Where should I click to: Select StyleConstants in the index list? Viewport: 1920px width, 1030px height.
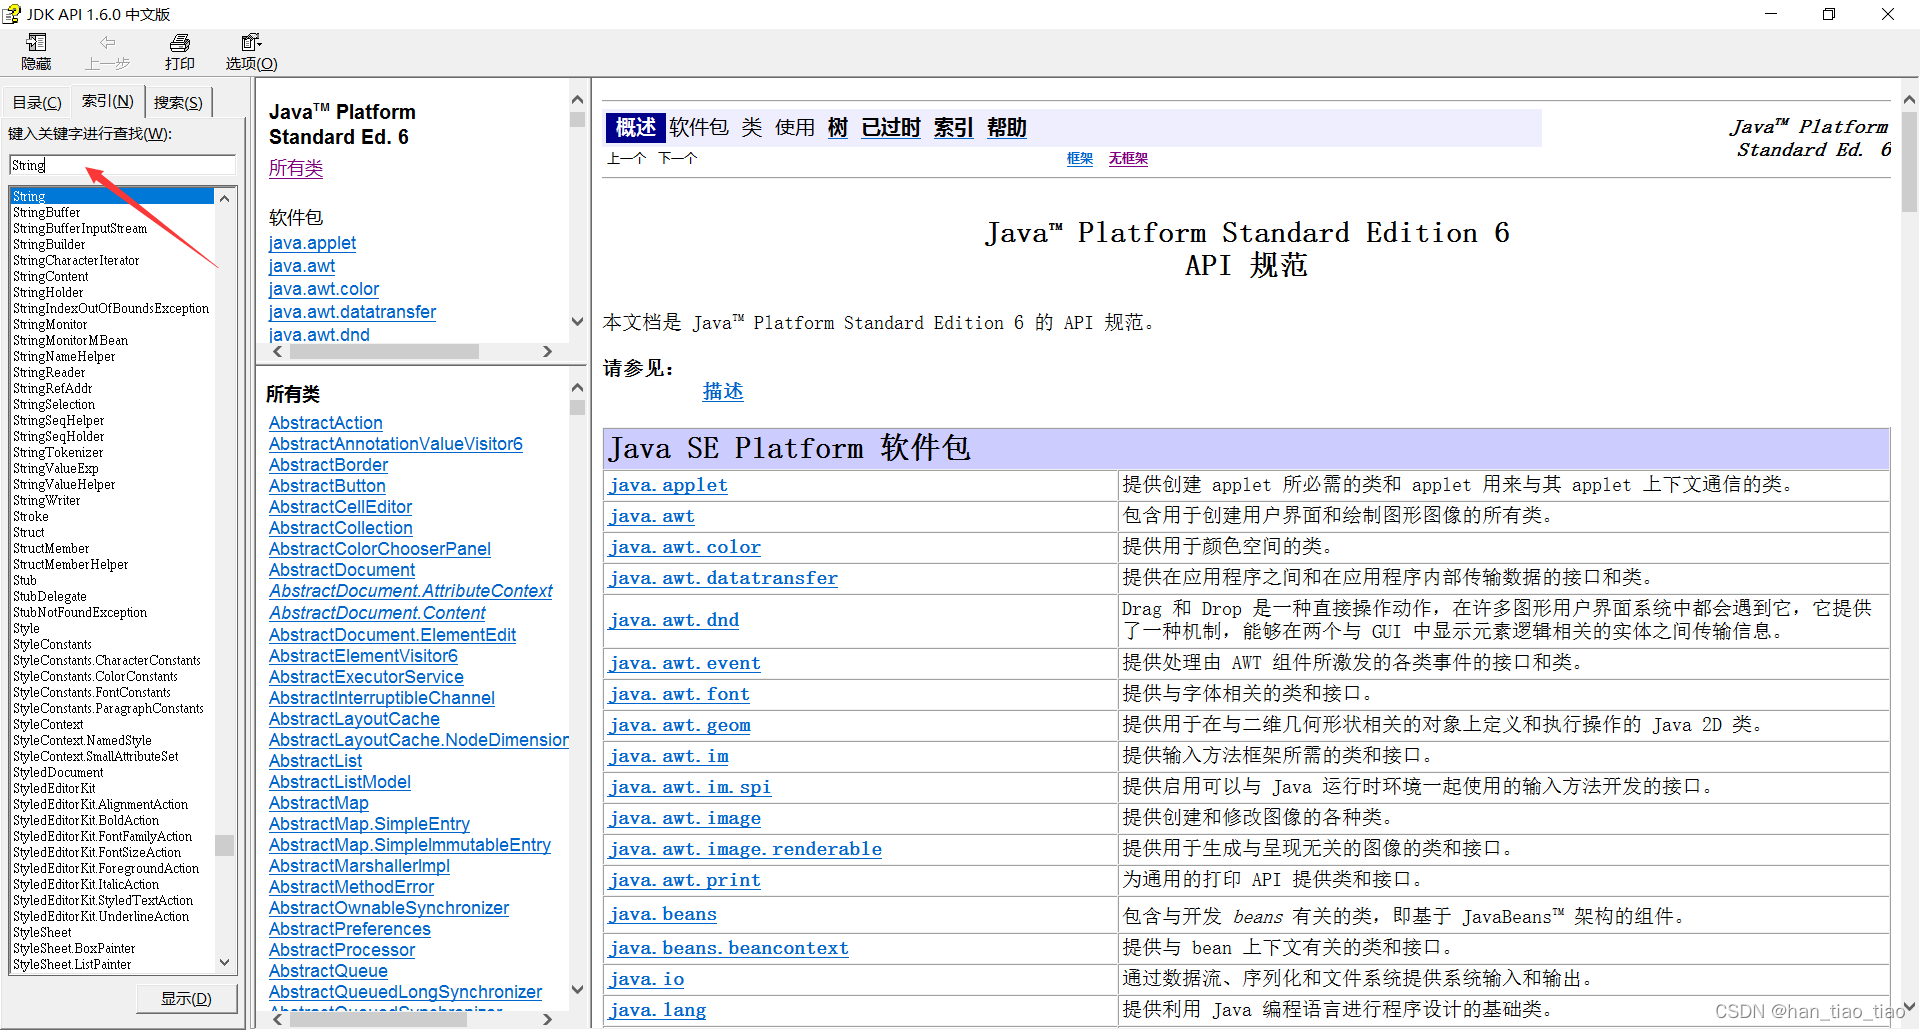[52, 644]
